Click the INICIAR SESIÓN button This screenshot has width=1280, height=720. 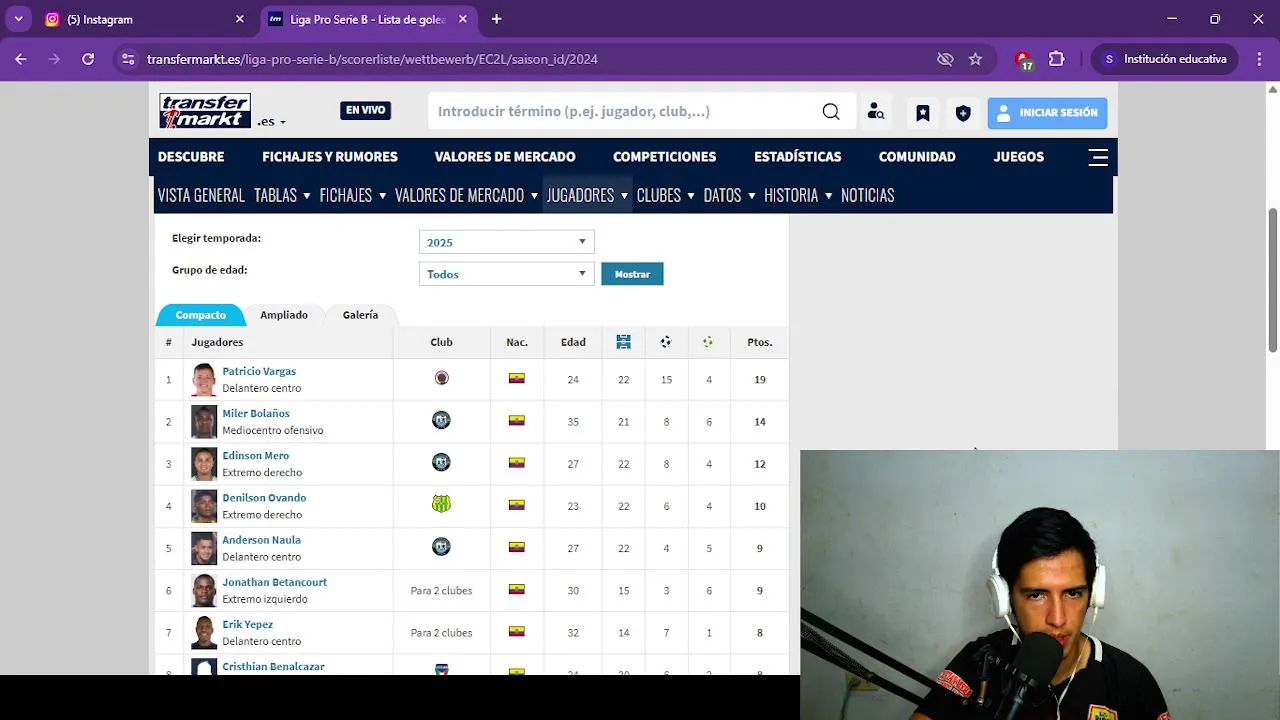pos(1047,113)
